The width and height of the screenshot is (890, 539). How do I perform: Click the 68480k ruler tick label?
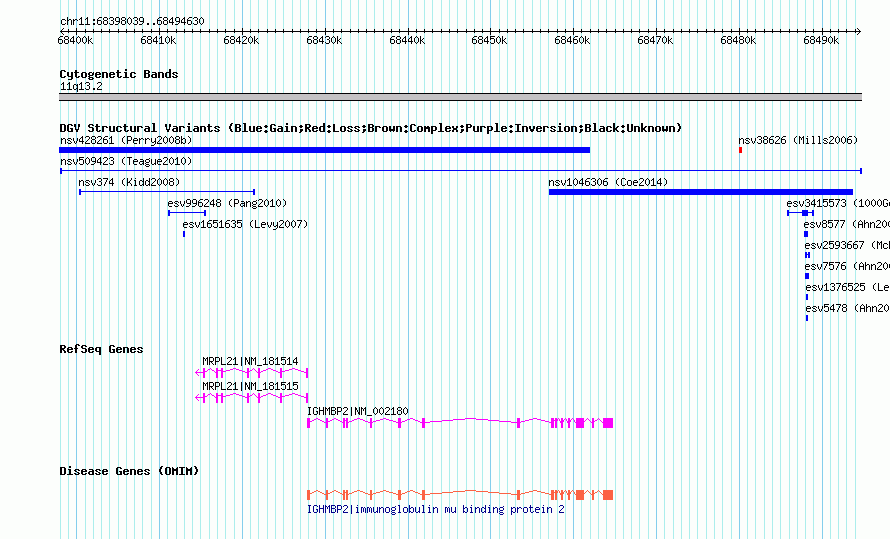coord(738,40)
